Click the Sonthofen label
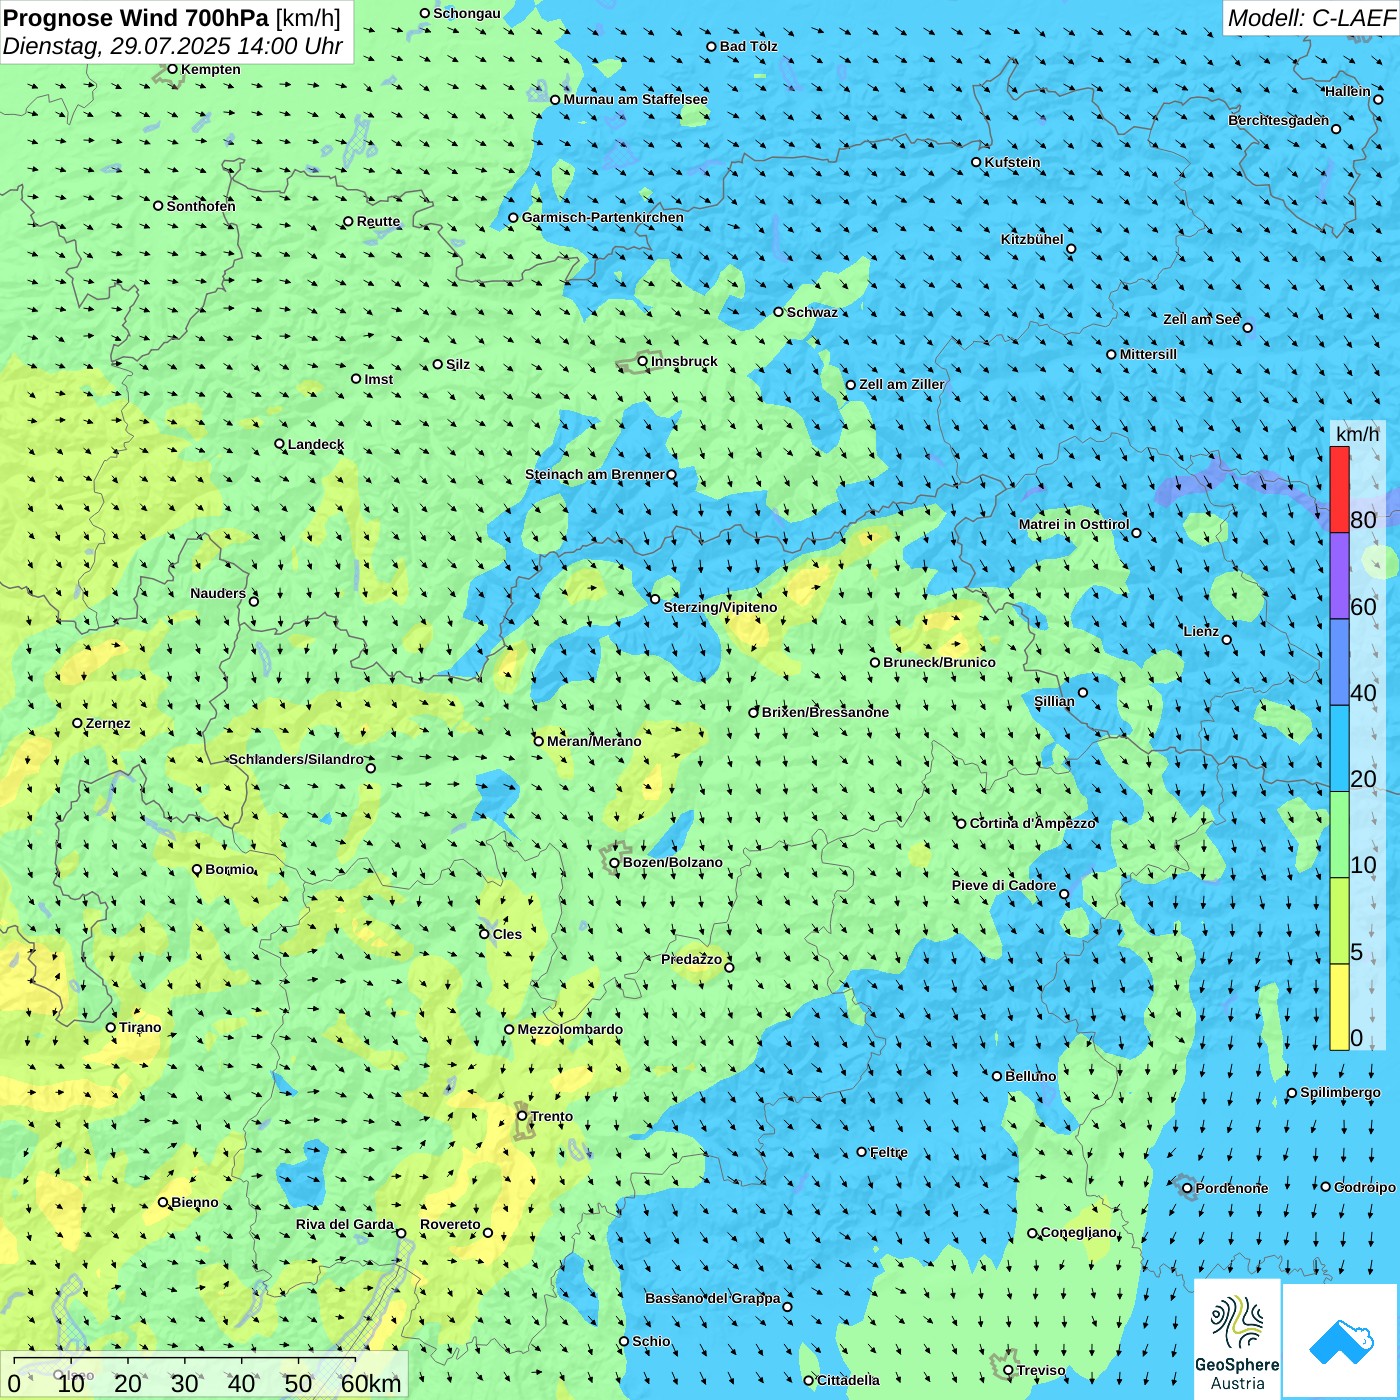The height and width of the screenshot is (1400, 1400). (201, 206)
